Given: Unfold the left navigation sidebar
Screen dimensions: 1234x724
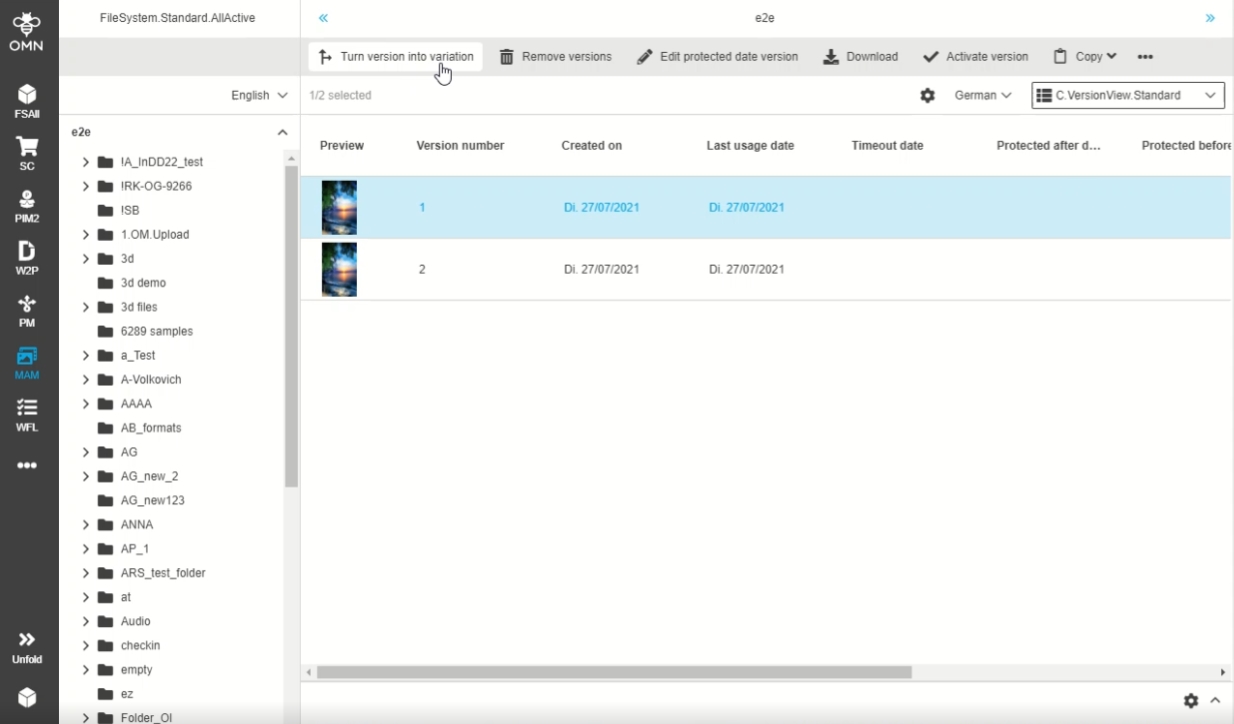Looking at the screenshot, I should tap(28, 646).
